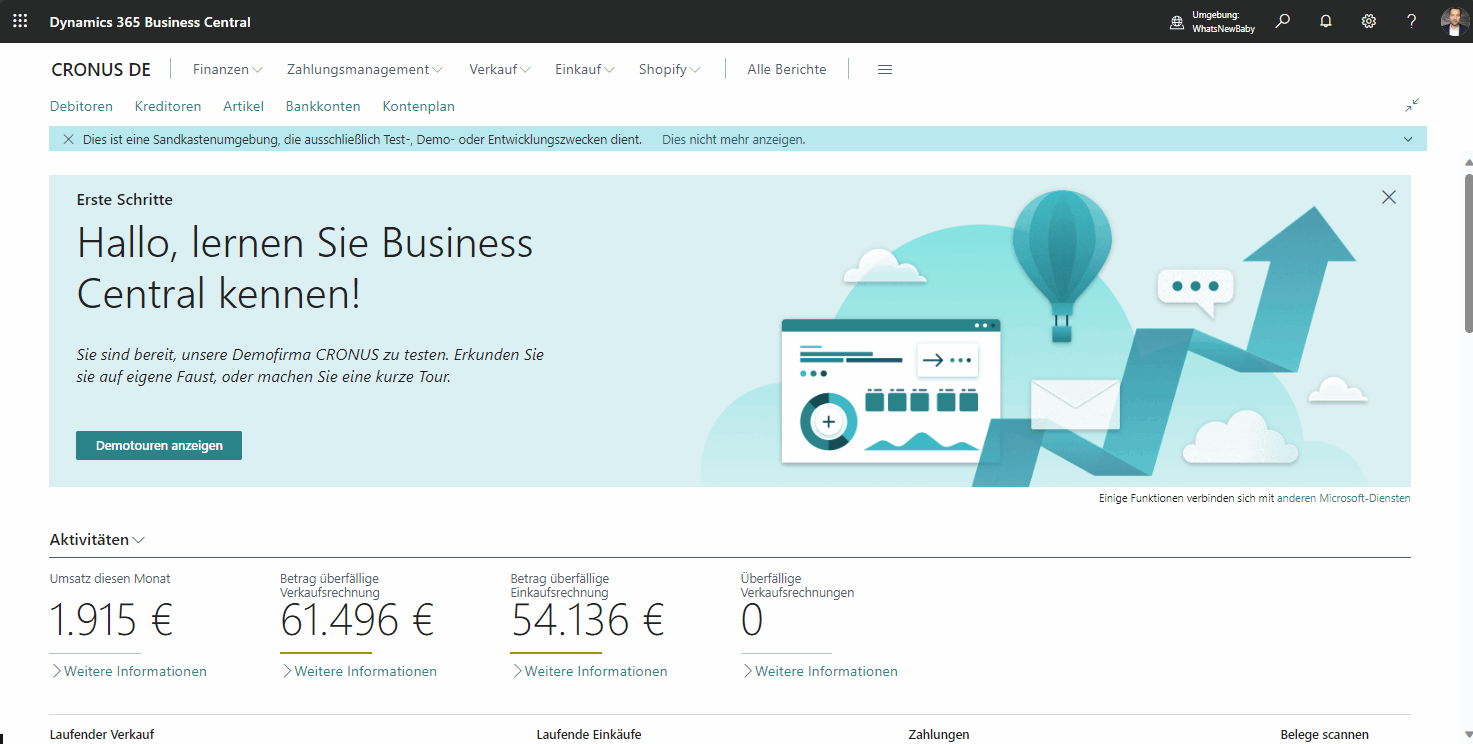Weitere Informationen under überfällige Verkaufsrechnung Betrag
Screen dimensions: 1473x744
coord(359,671)
